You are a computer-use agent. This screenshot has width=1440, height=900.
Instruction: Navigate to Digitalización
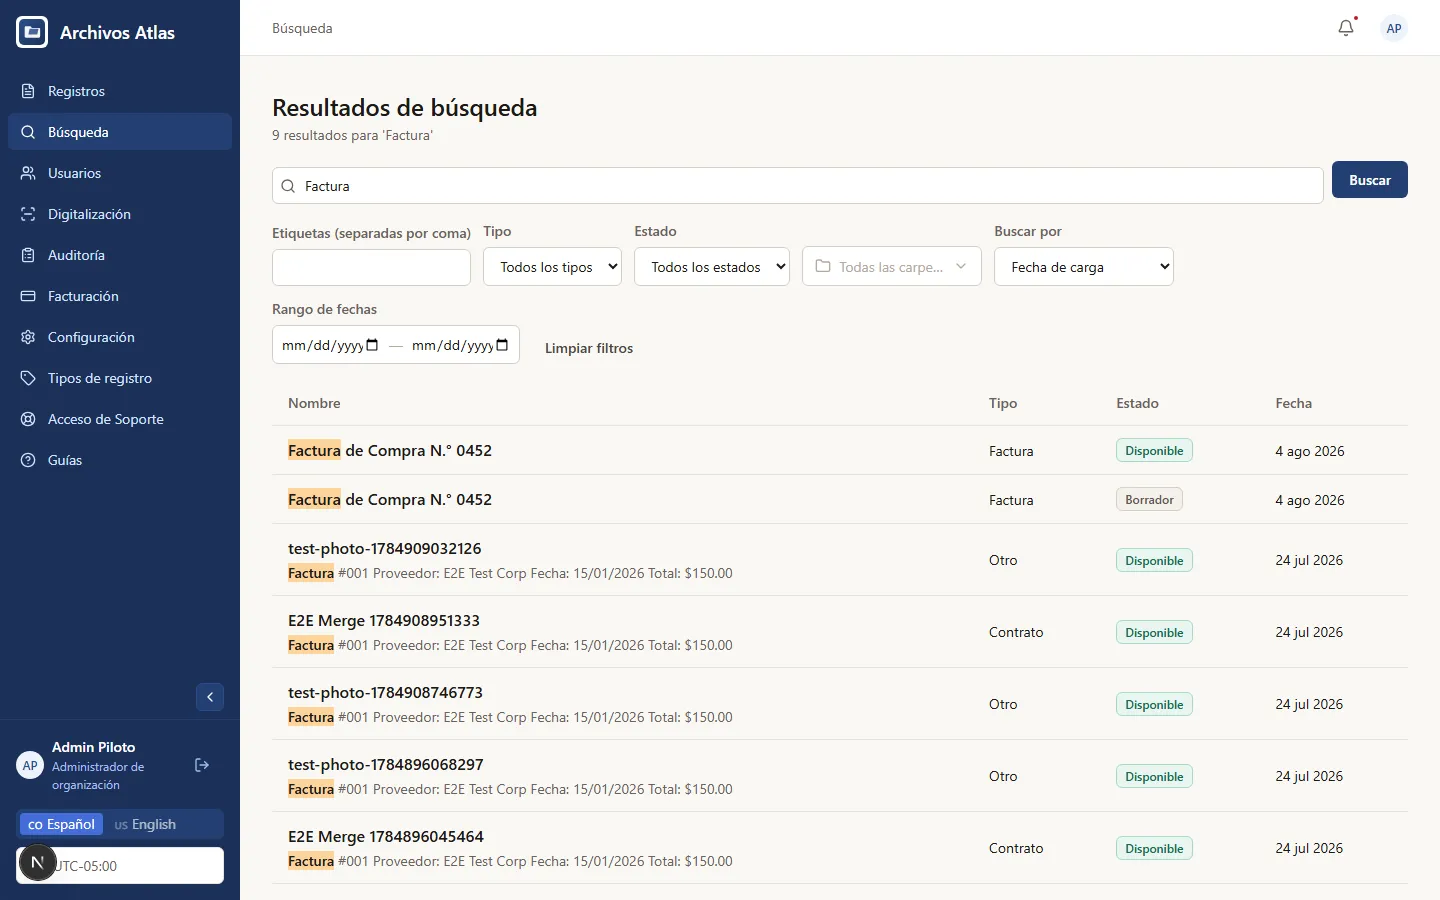click(120, 214)
